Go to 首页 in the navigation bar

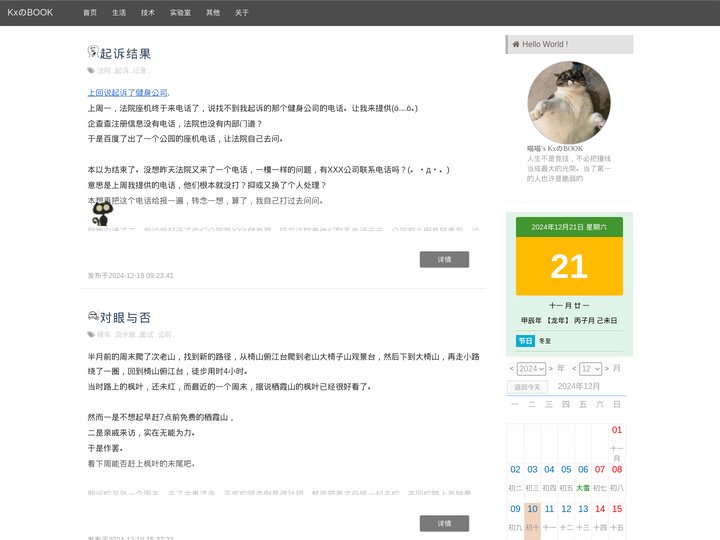[90, 12]
